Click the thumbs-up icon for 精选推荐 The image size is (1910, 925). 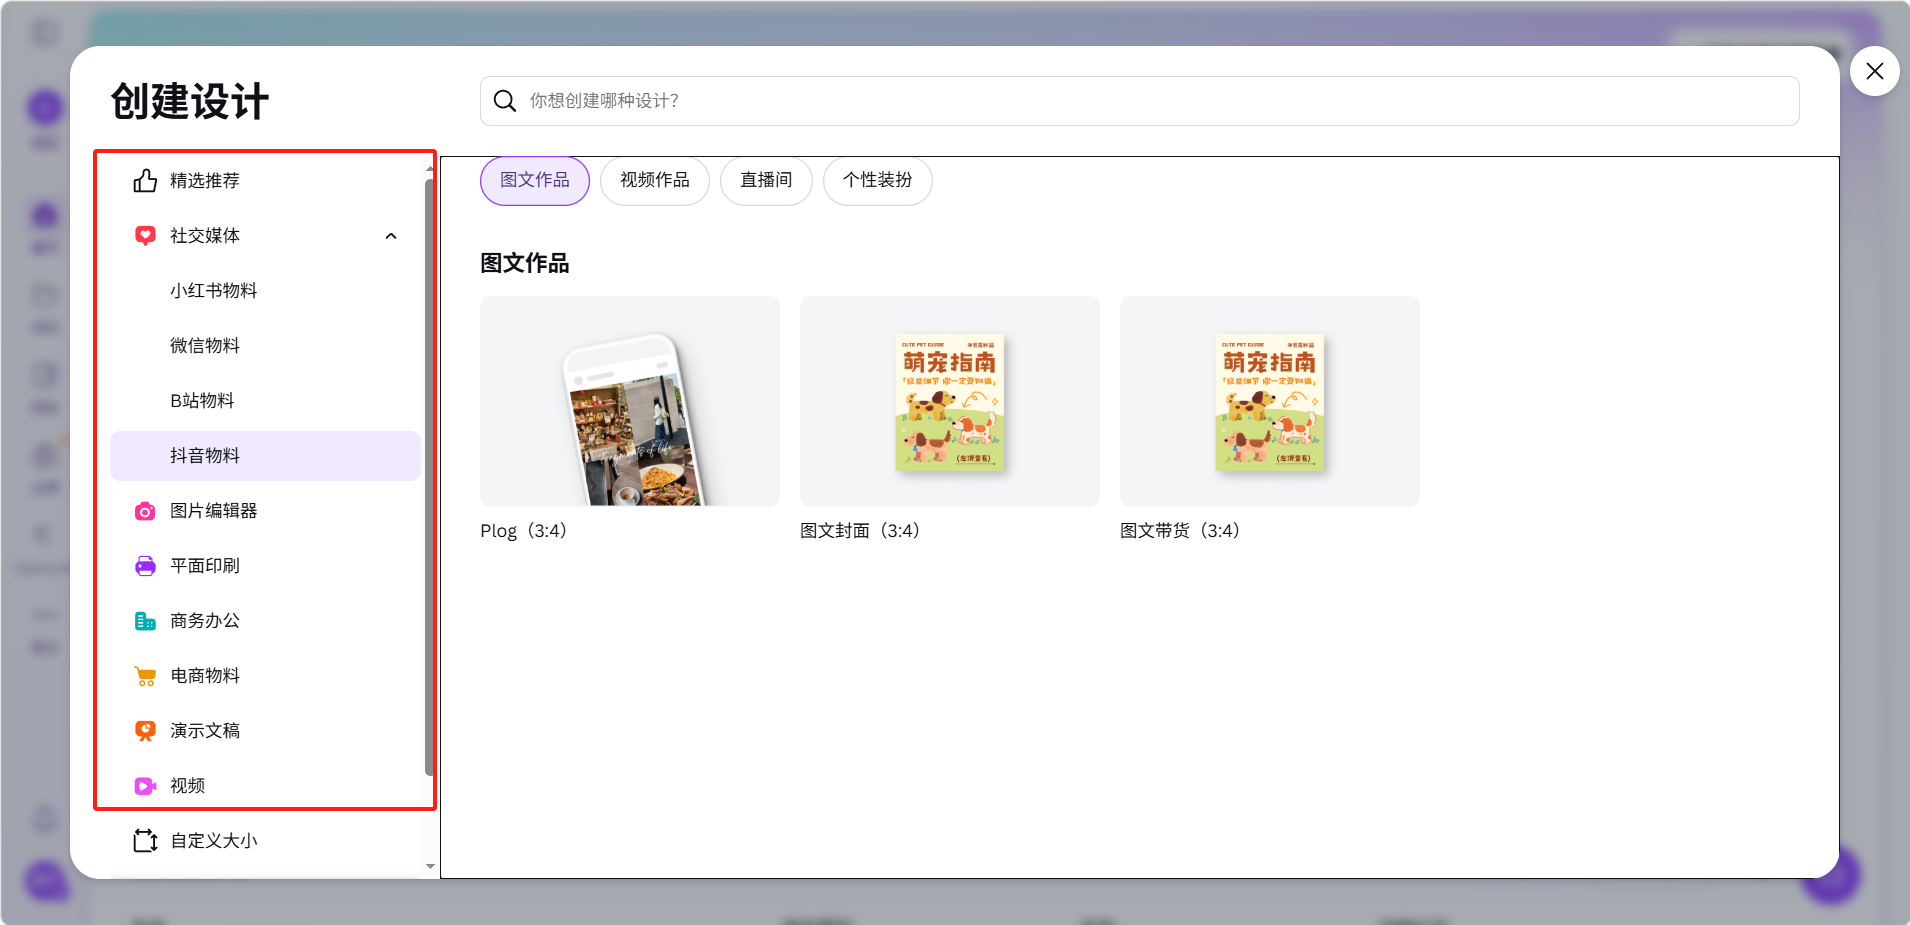[x=145, y=181]
